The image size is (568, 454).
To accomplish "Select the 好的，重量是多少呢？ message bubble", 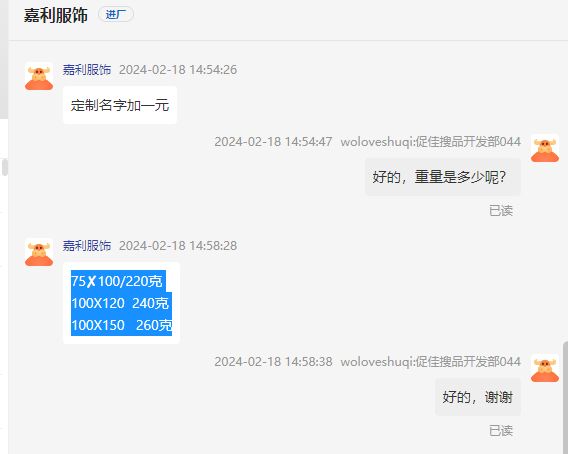I will pyautogui.click(x=443, y=177).
